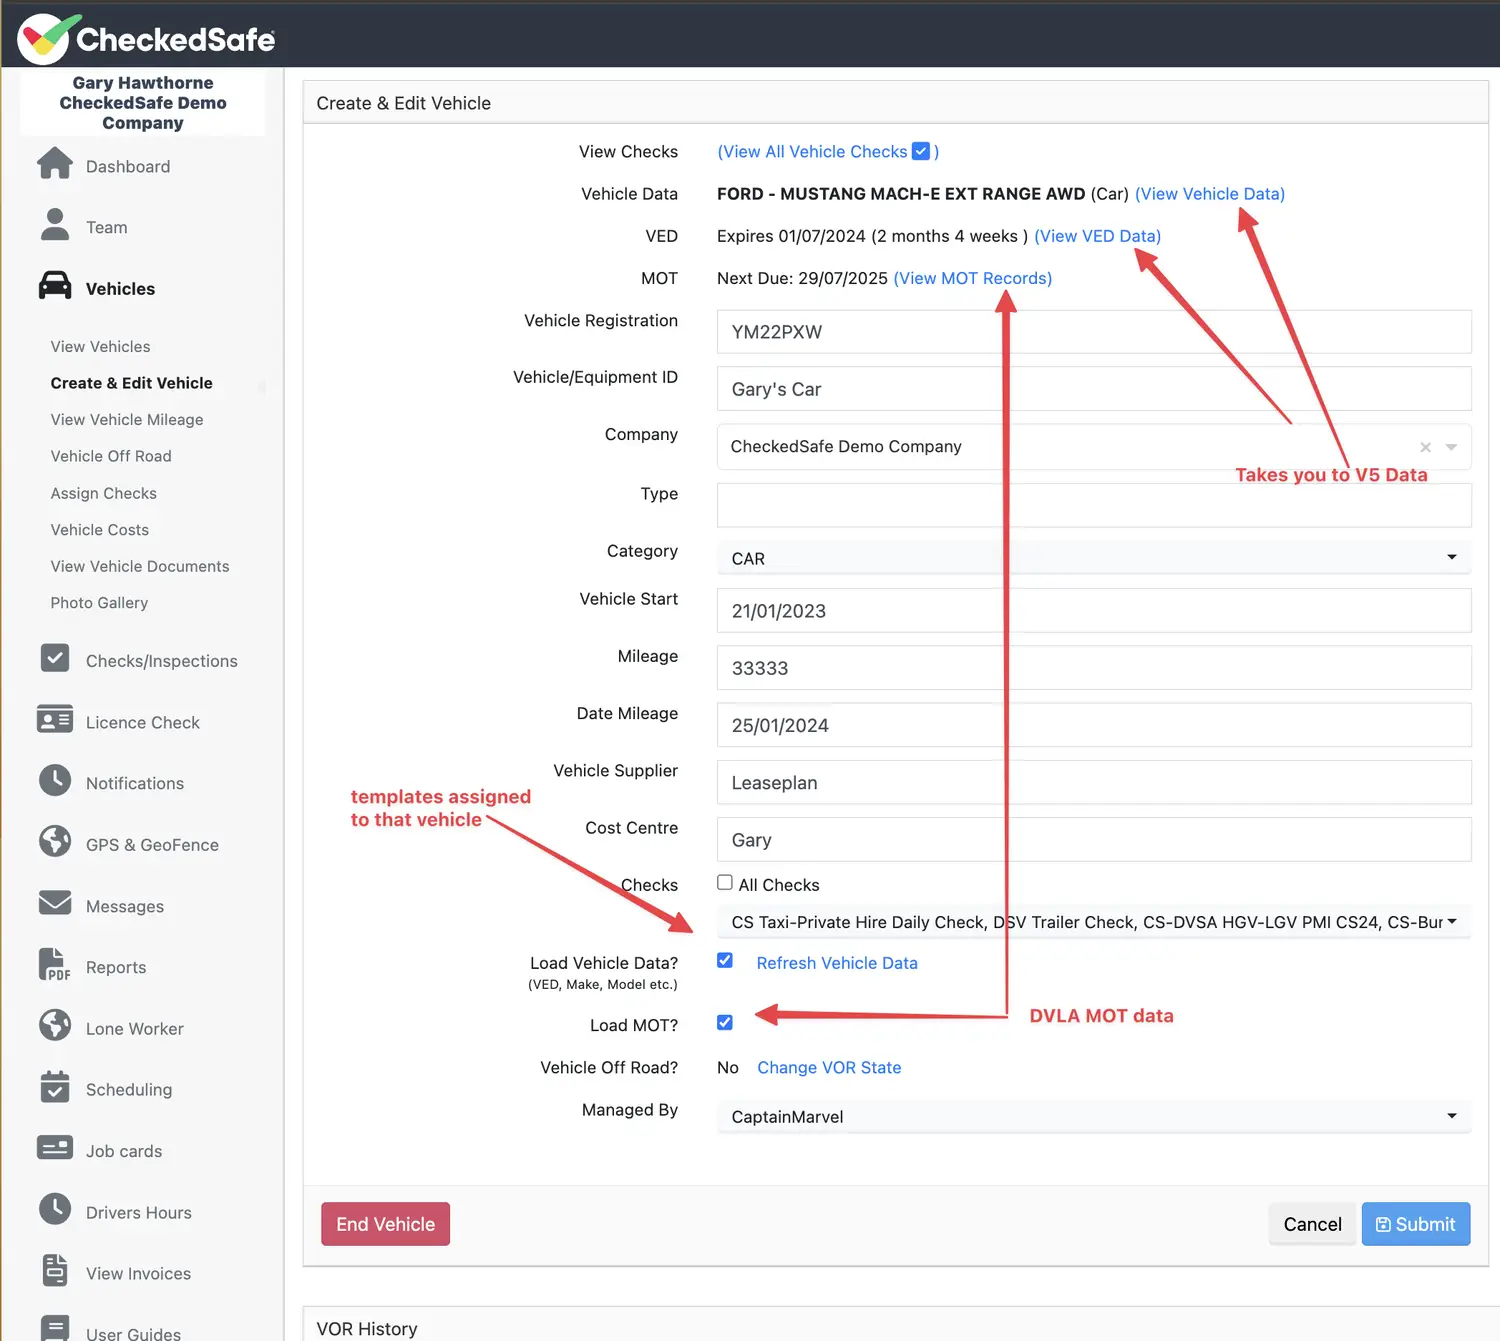Click the Lone Worker globe icon
Image resolution: width=1500 pixels, height=1341 pixels.
click(x=55, y=1026)
